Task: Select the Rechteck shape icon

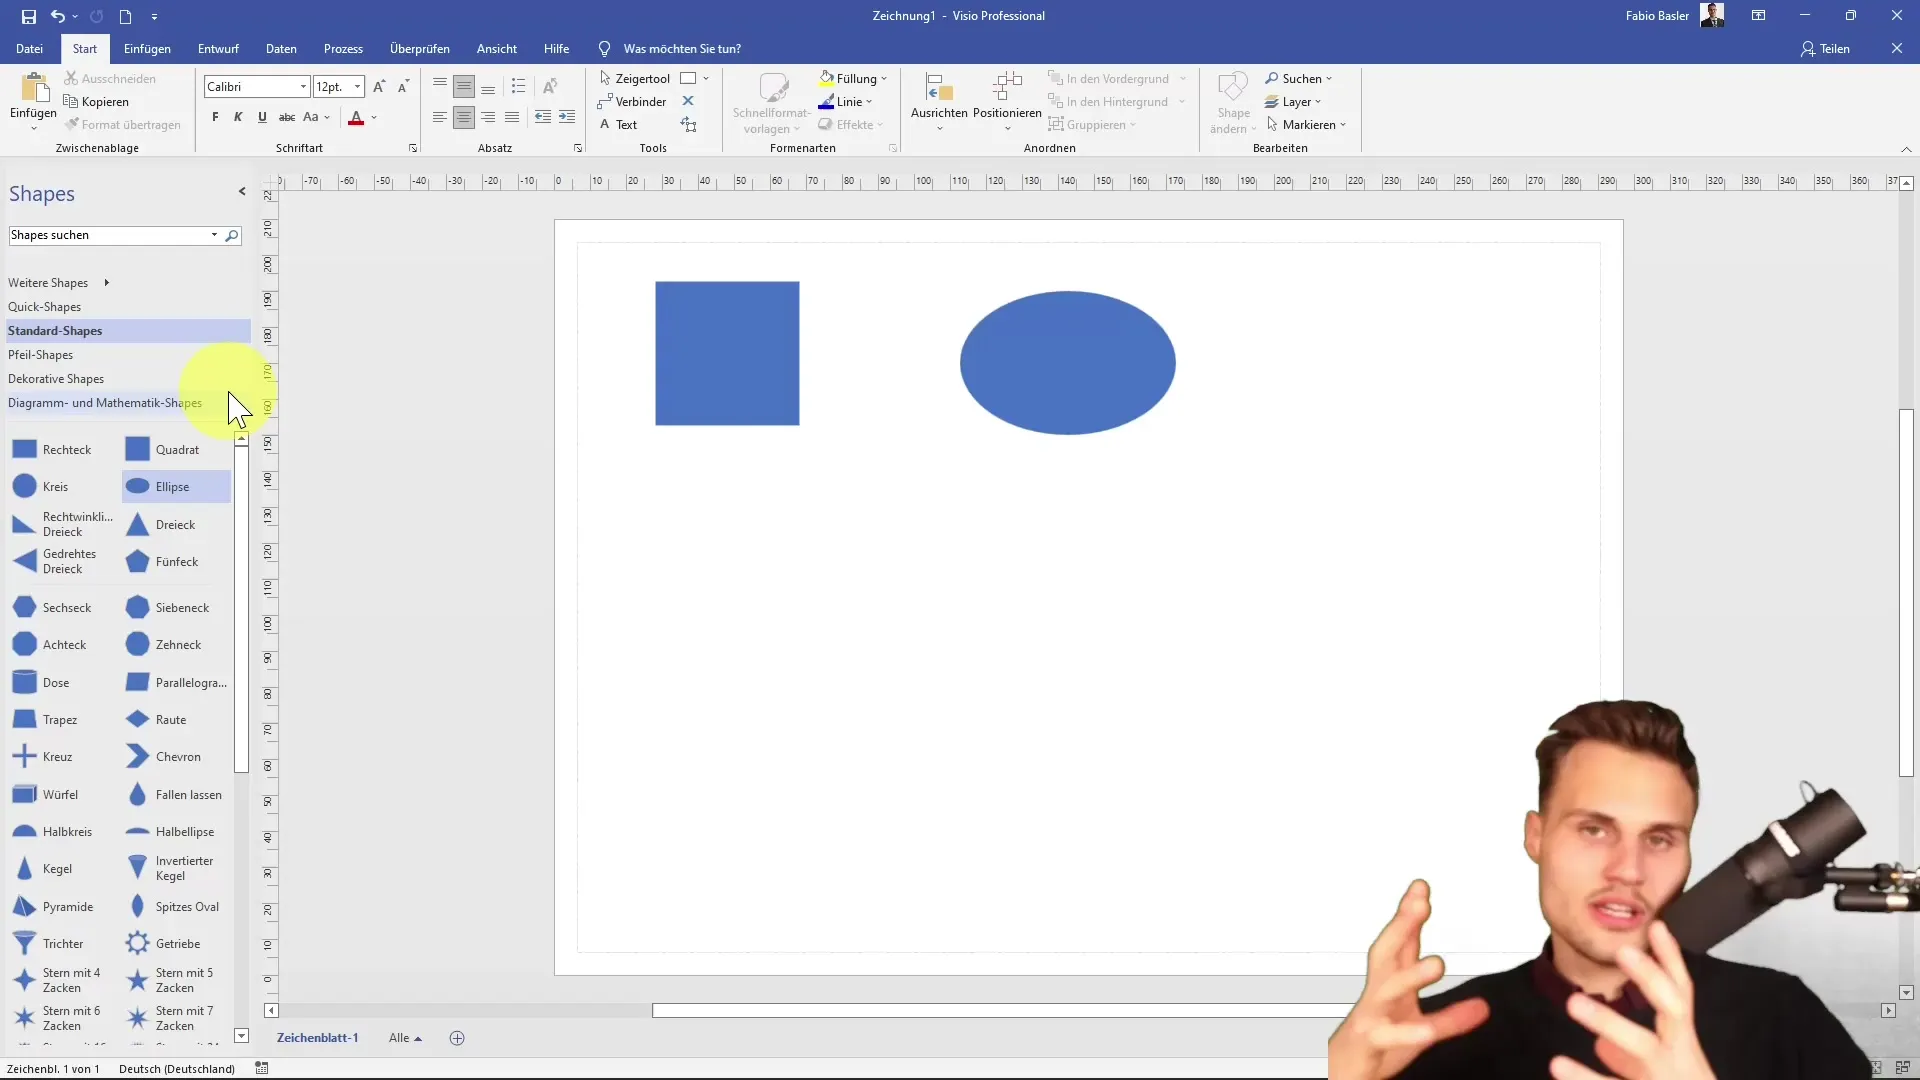Action: [25, 450]
